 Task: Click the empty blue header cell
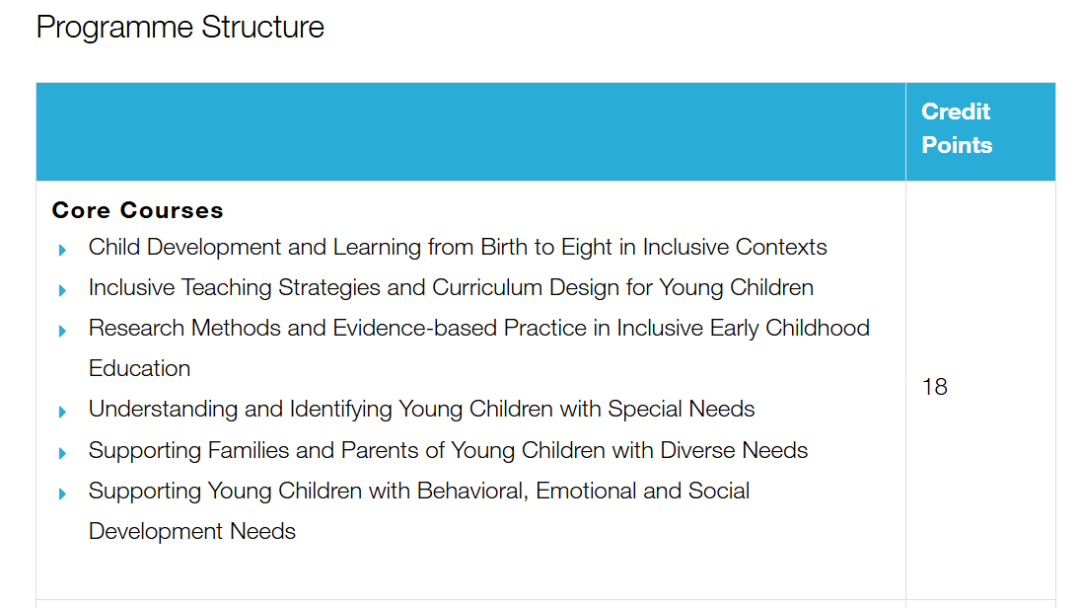click(470, 131)
